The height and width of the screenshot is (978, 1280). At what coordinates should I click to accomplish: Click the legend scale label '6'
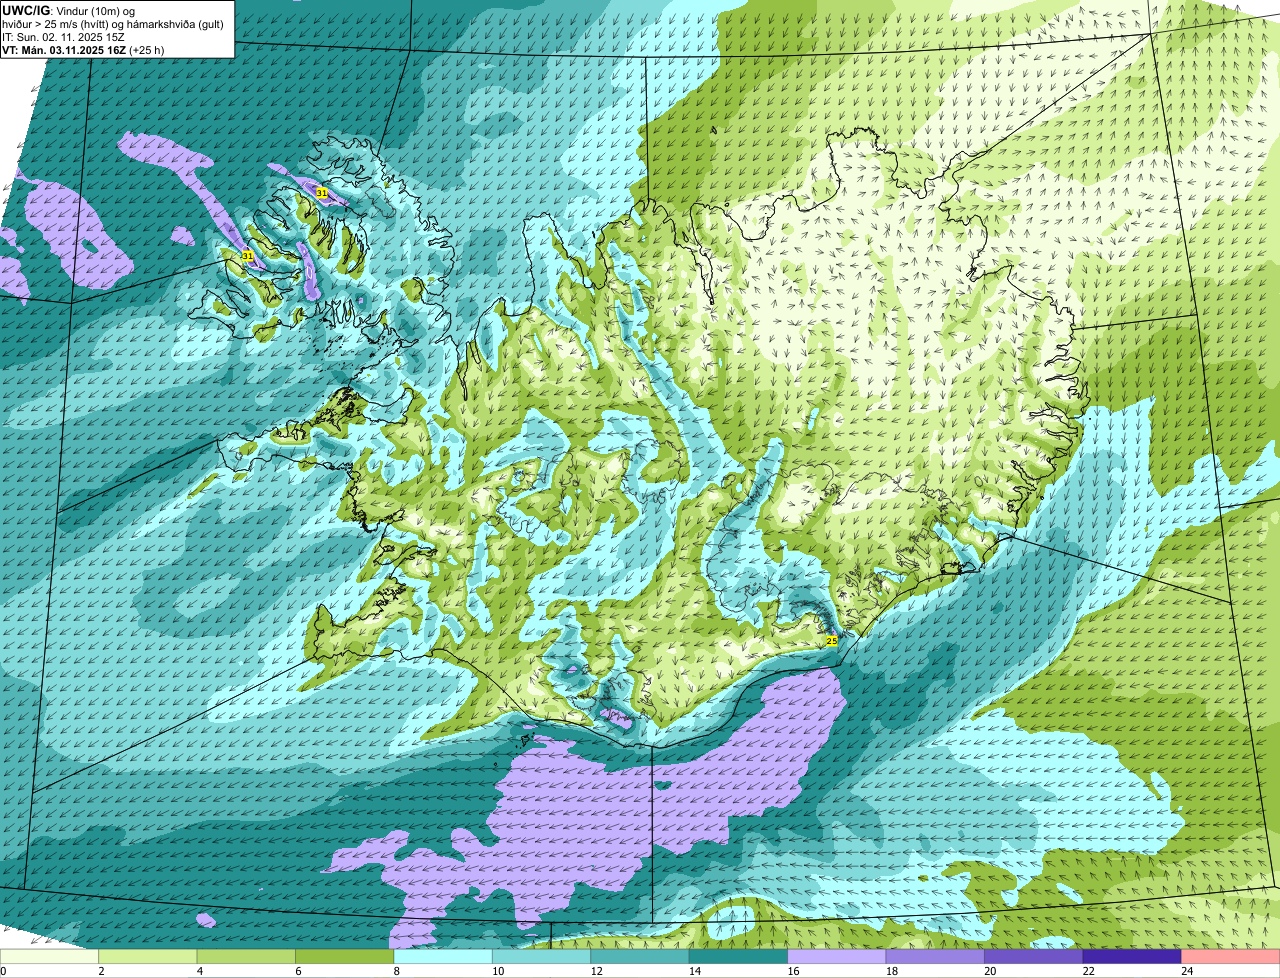coord(298,971)
